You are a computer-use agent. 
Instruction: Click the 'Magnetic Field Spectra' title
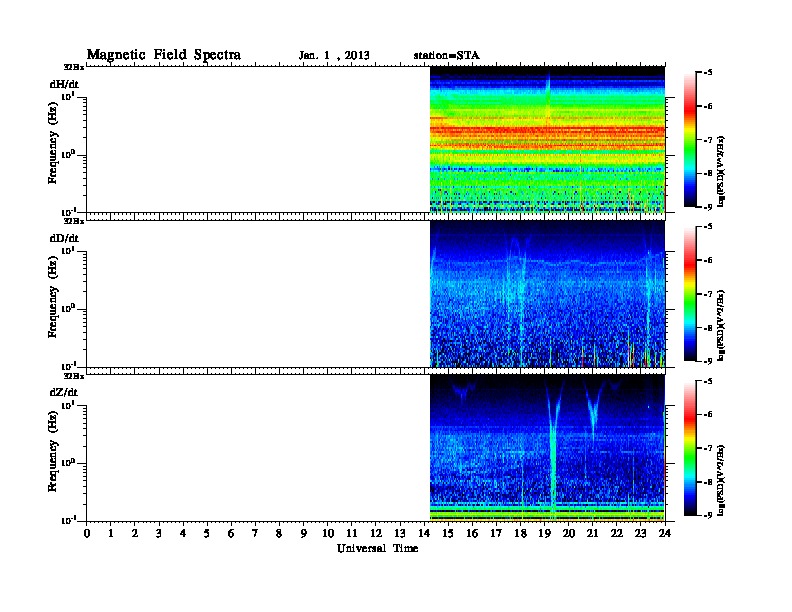click(x=164, y=55)
